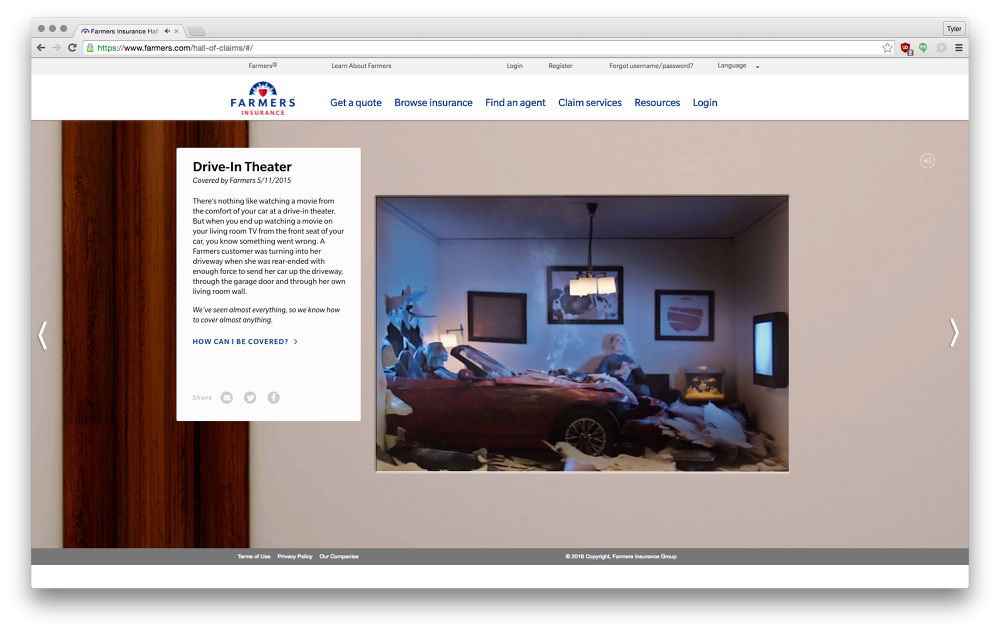
Task: Click the Facebook share icon
Action: point(273,397)
